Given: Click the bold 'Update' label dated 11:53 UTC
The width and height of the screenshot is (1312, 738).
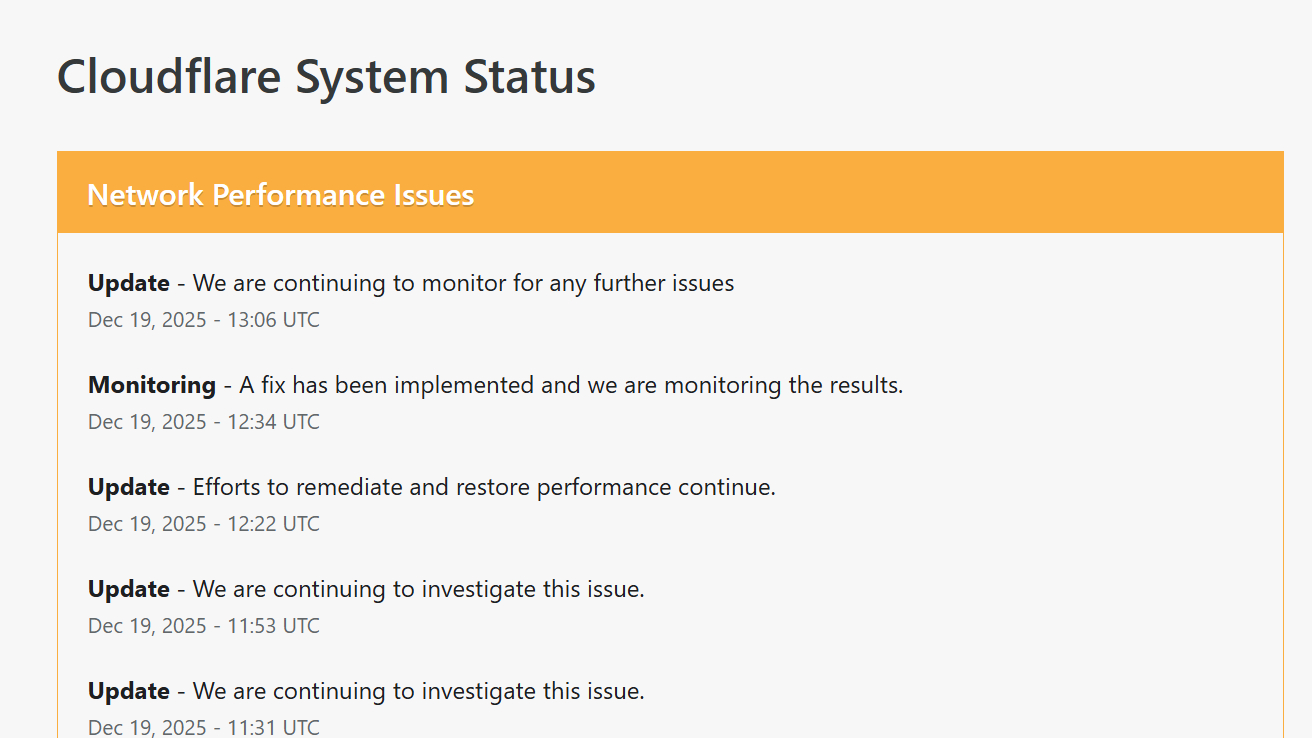Looking at the screenshot, I should point(129,589).
